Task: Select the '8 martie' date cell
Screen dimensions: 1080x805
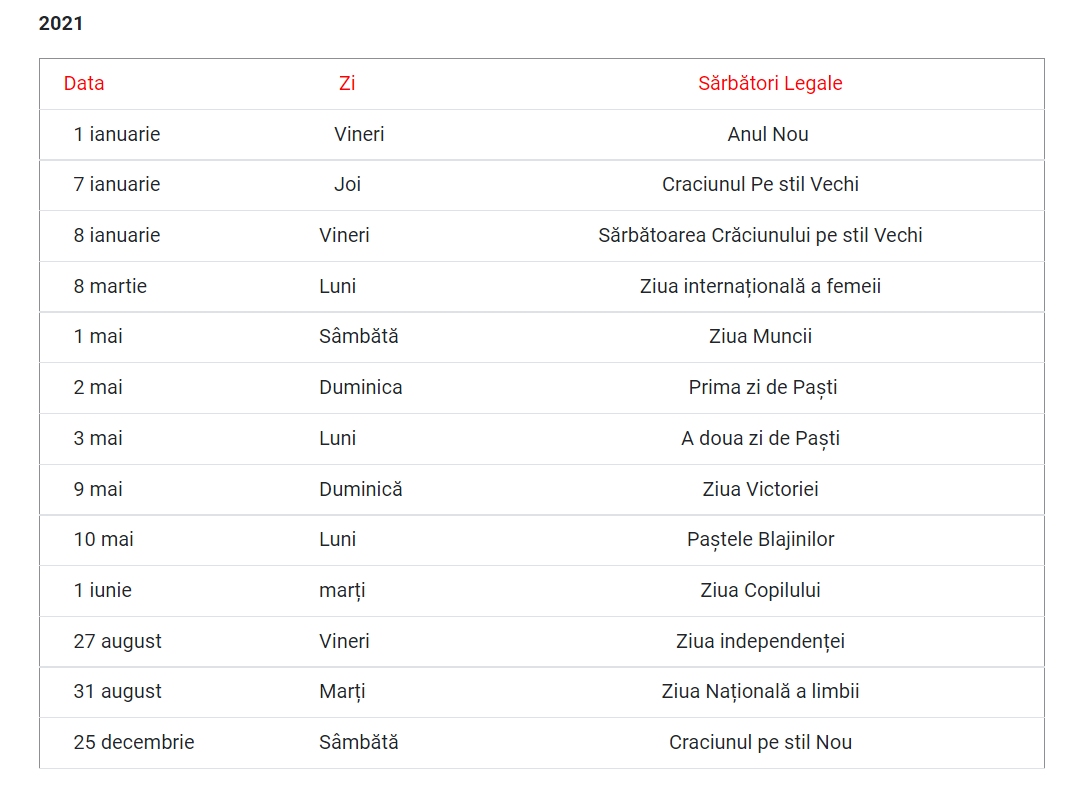Action: point(110,287)
